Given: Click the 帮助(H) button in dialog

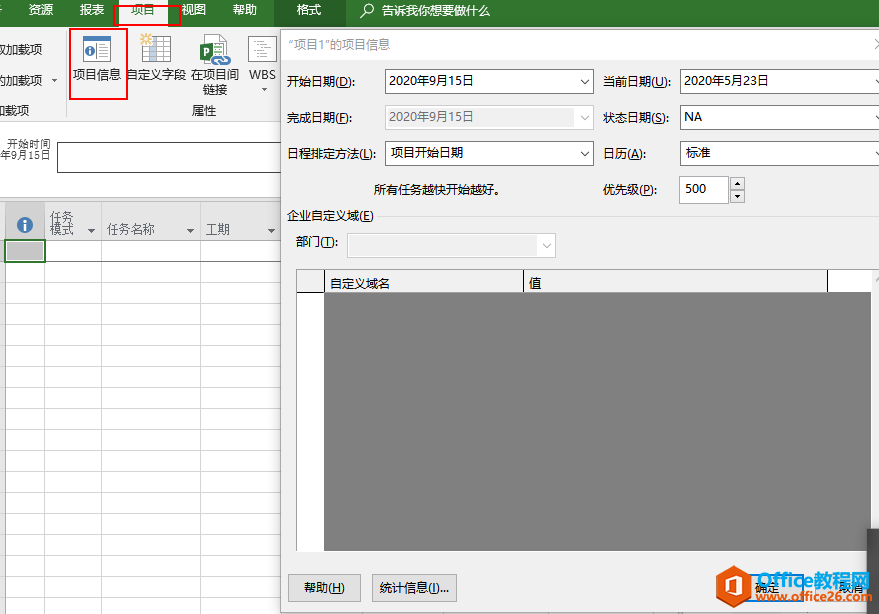Looking at the screenshot, I should click(x=323, y=588).
